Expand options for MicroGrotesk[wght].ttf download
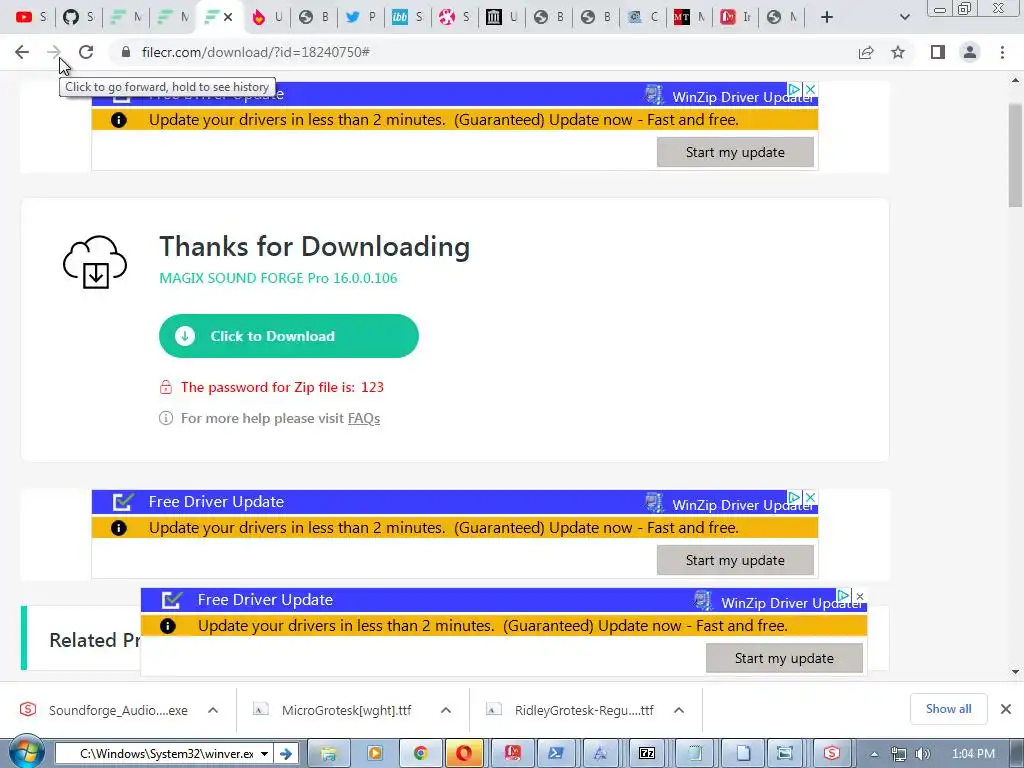 pyautogui.click(x=446, y=710)
